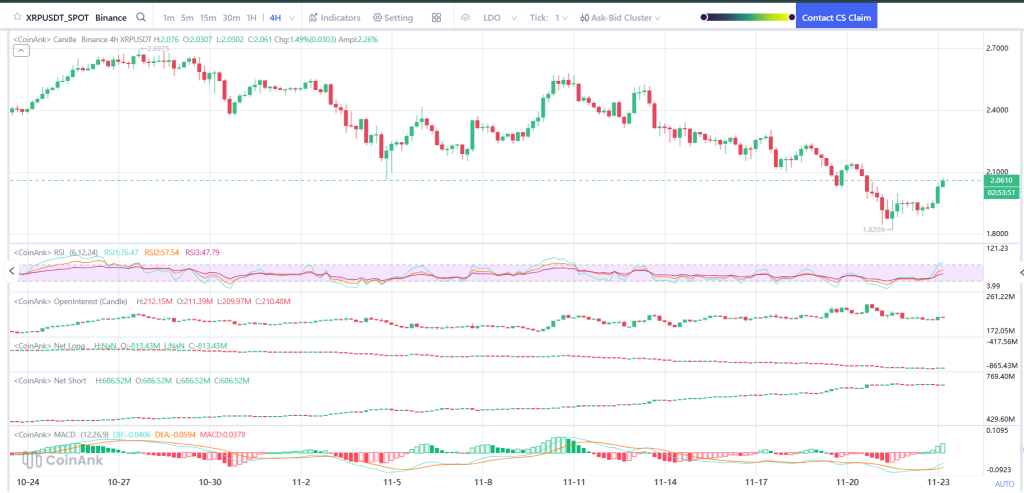Click the cloud save icon
Image resolution: width=1024 pixels, height=493 pixels.
tap(466, 18)
